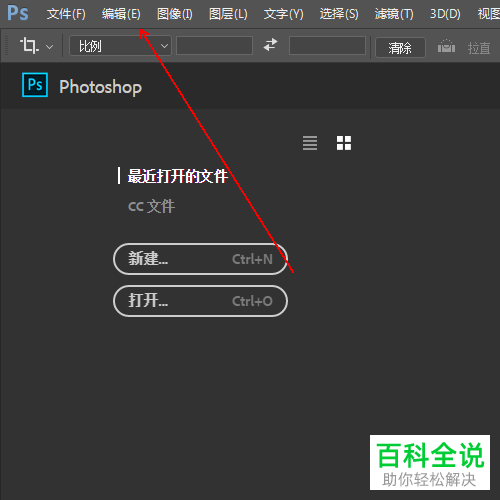Click the Ps application logo in menu bar

pos(18,13)
